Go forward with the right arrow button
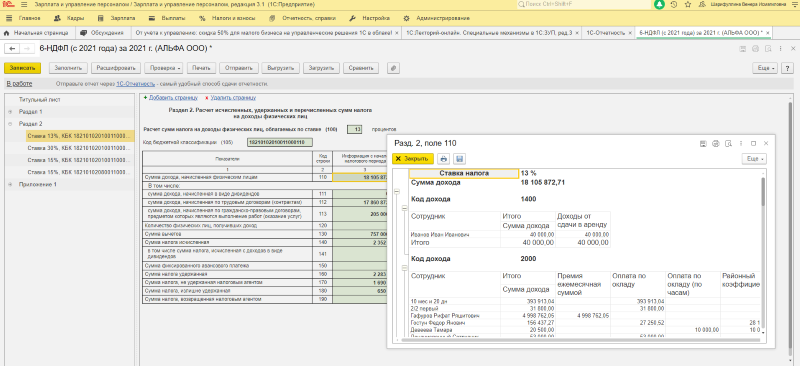Image resolution: width=800 pixels, height=366 pixels. tap(26, 48)
